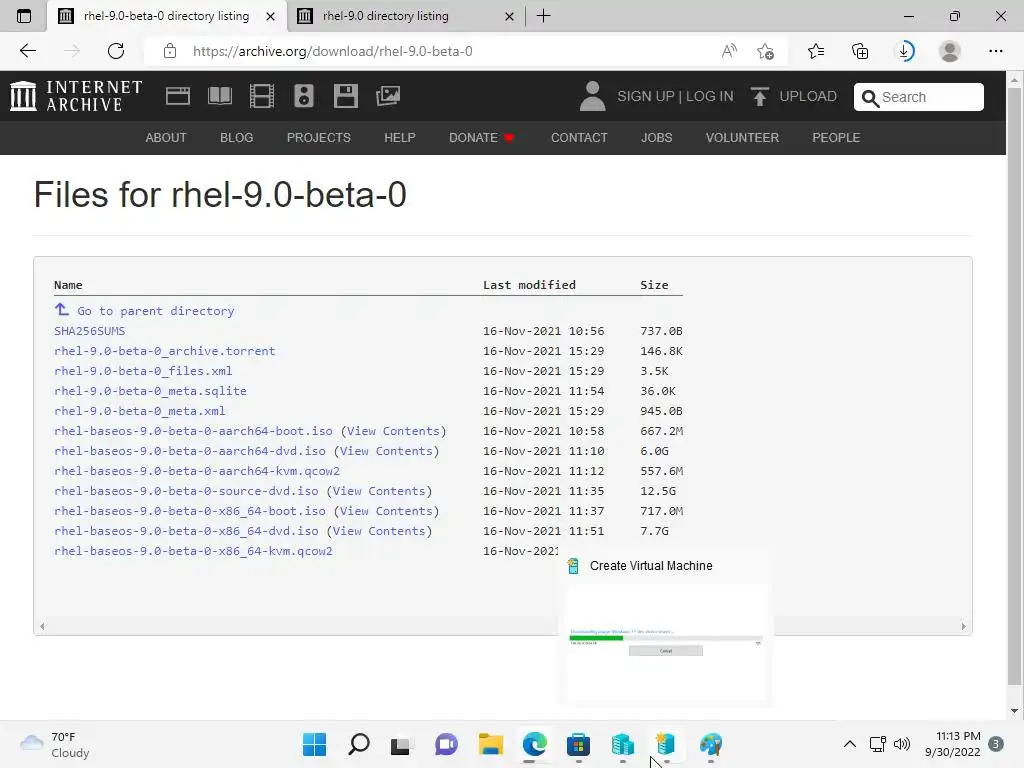Click the Internet Archive logo
This screenshot has width=1024, height=768.
(x=76, y=96)
